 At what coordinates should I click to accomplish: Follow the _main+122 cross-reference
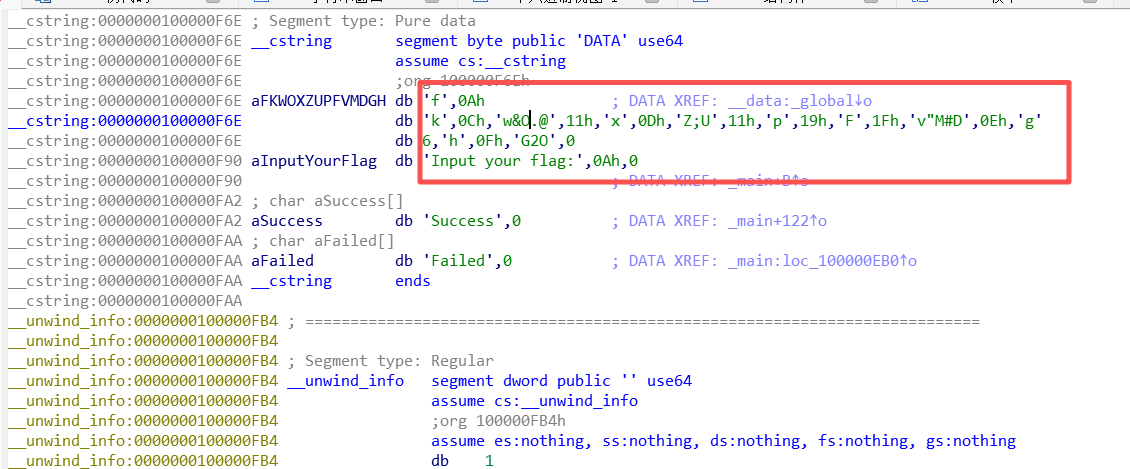[x=778, y=220]
